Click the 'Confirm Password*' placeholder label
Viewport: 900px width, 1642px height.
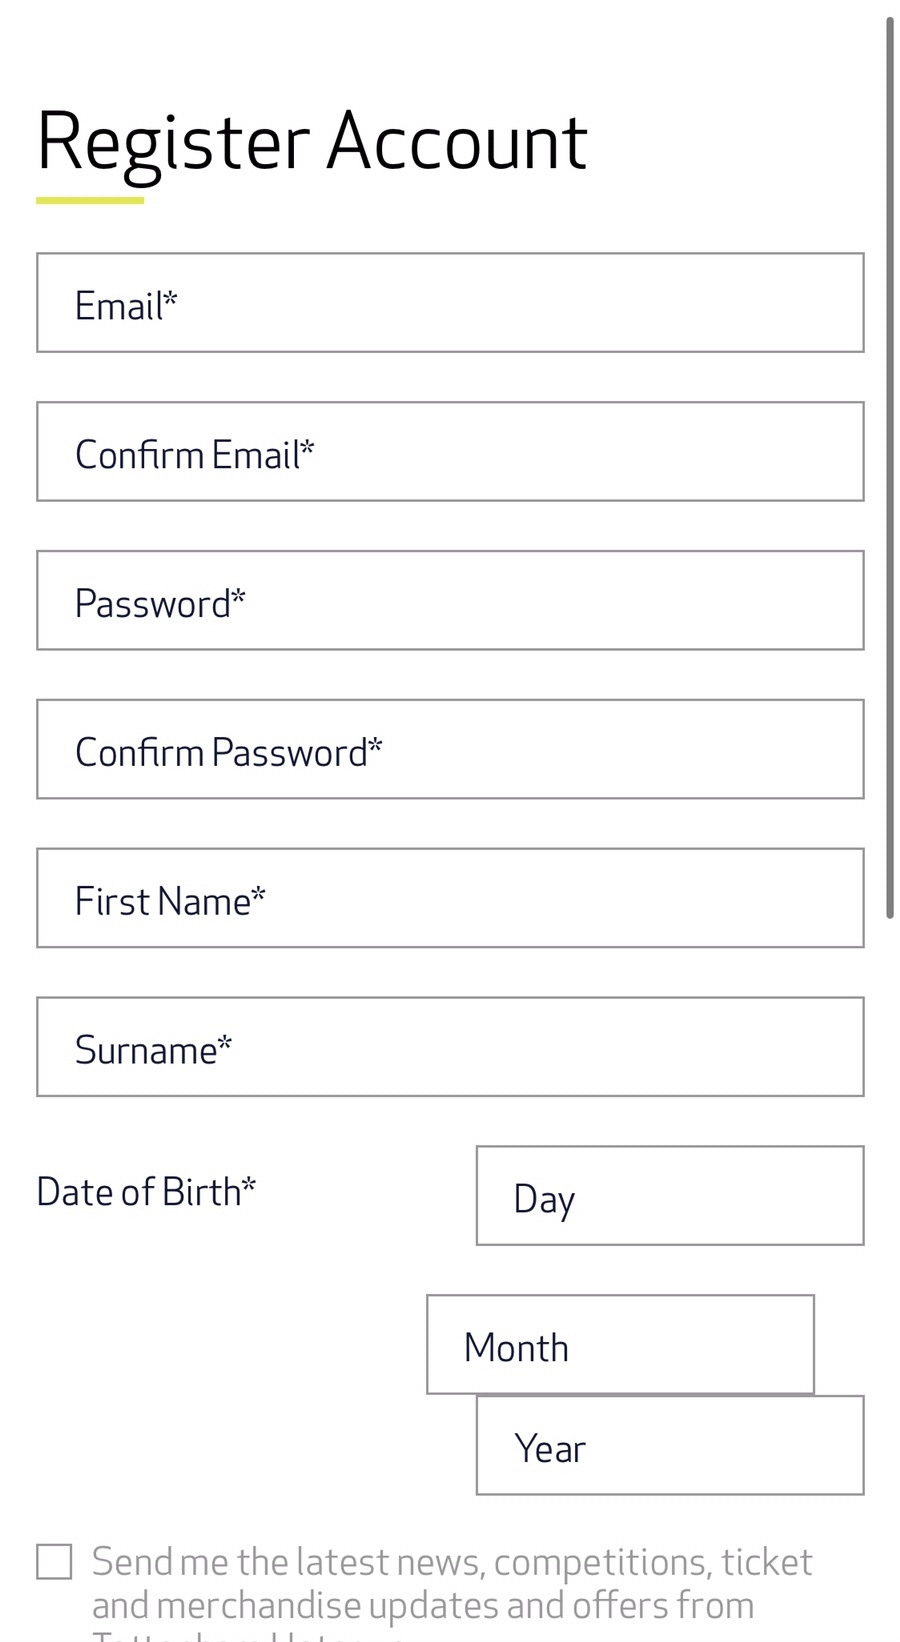click(x=228, y=753)
